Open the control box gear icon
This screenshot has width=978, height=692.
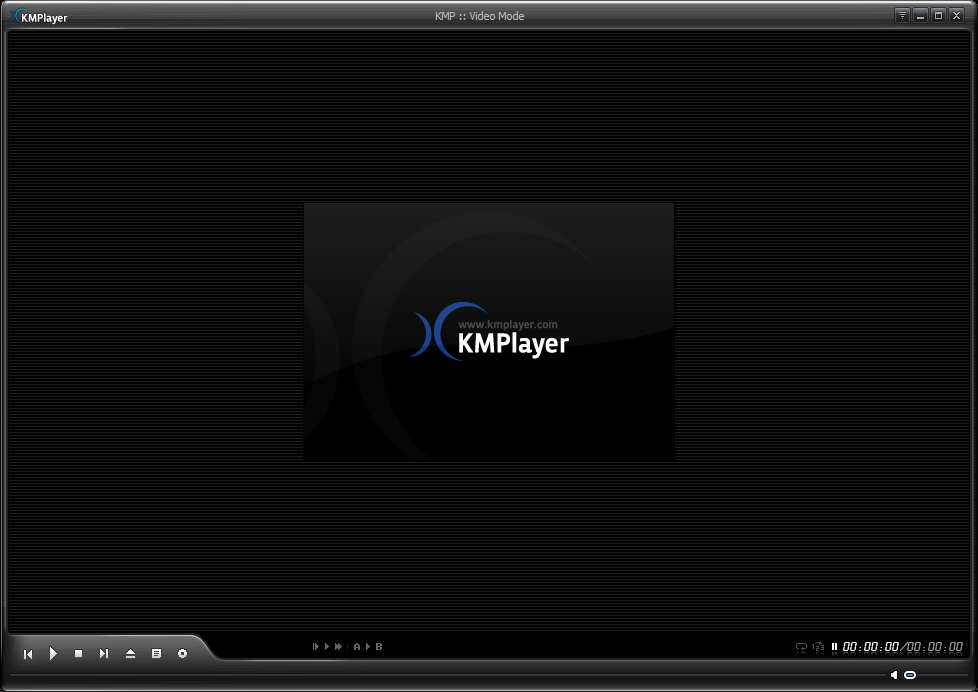[182, 654]
